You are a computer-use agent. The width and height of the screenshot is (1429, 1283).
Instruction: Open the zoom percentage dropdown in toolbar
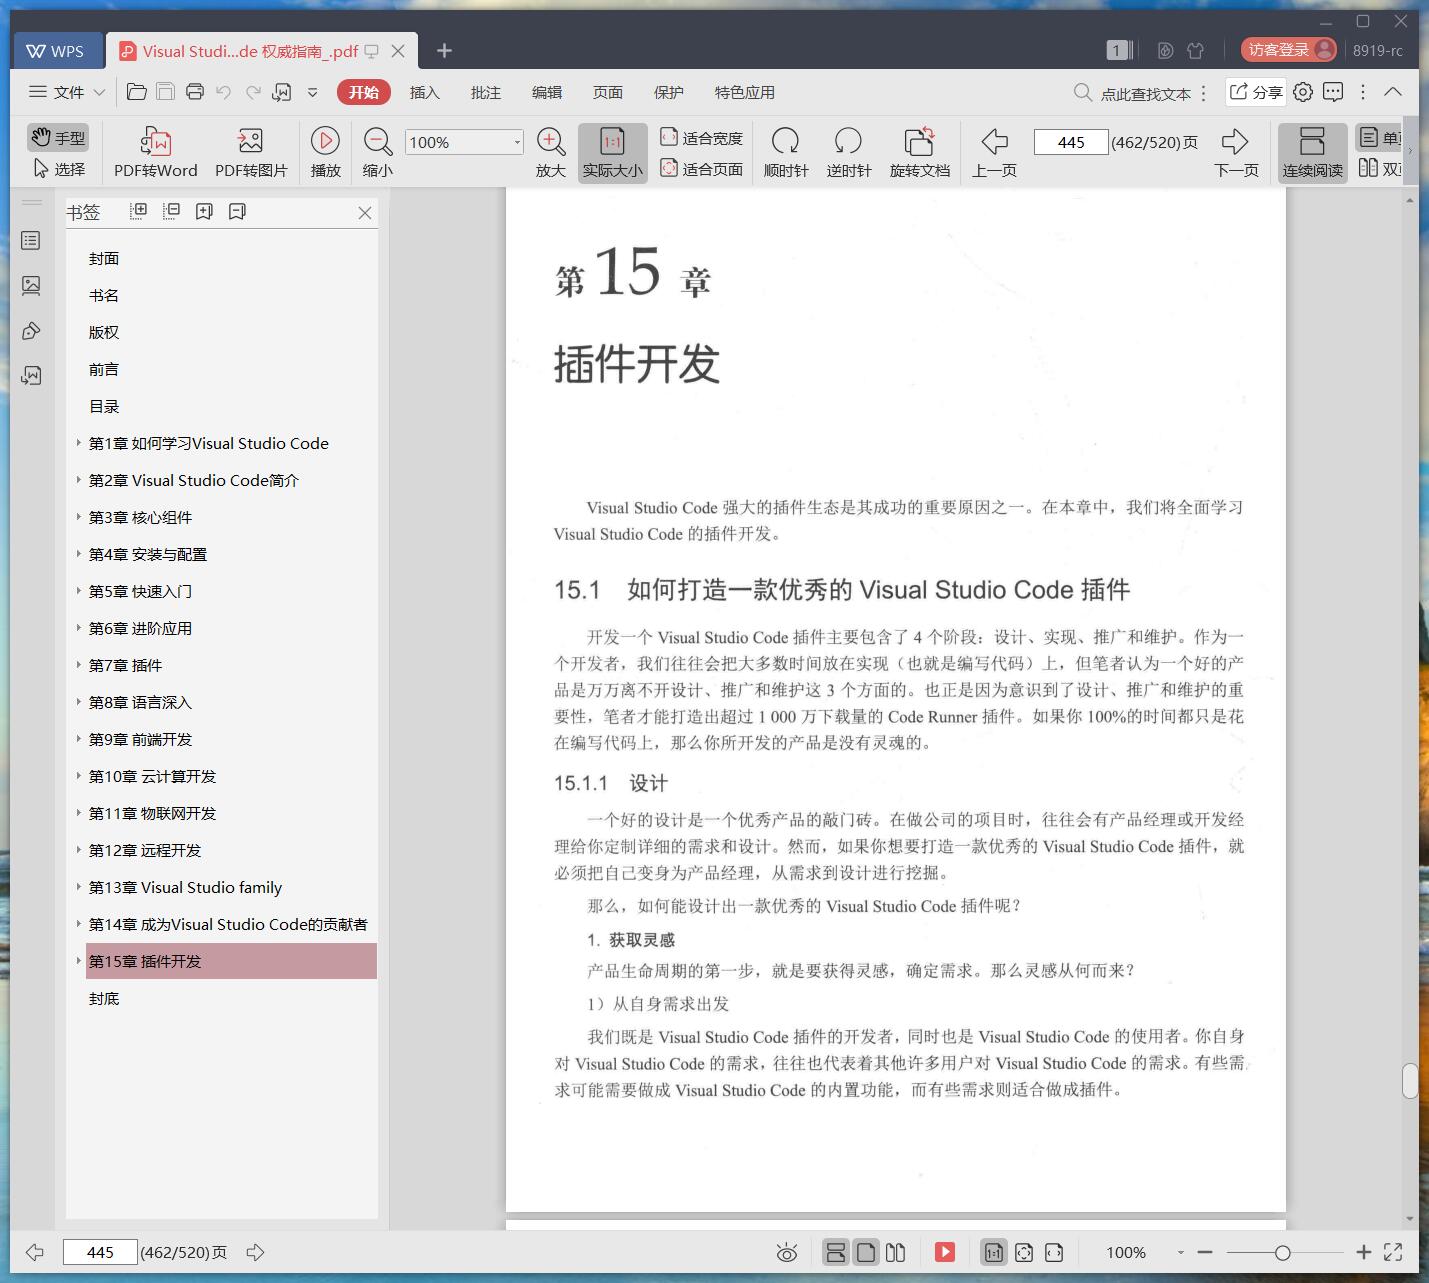[517, 142]
